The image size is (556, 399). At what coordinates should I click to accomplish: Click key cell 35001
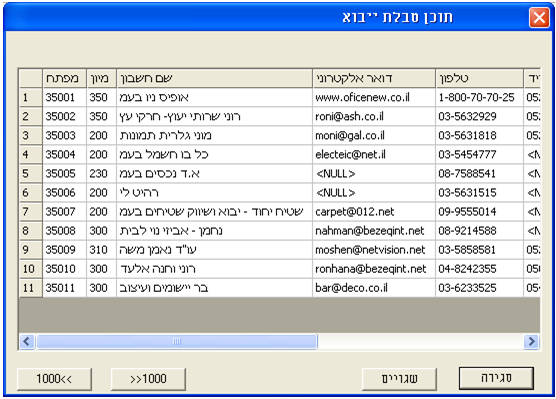tap(65, 97)
